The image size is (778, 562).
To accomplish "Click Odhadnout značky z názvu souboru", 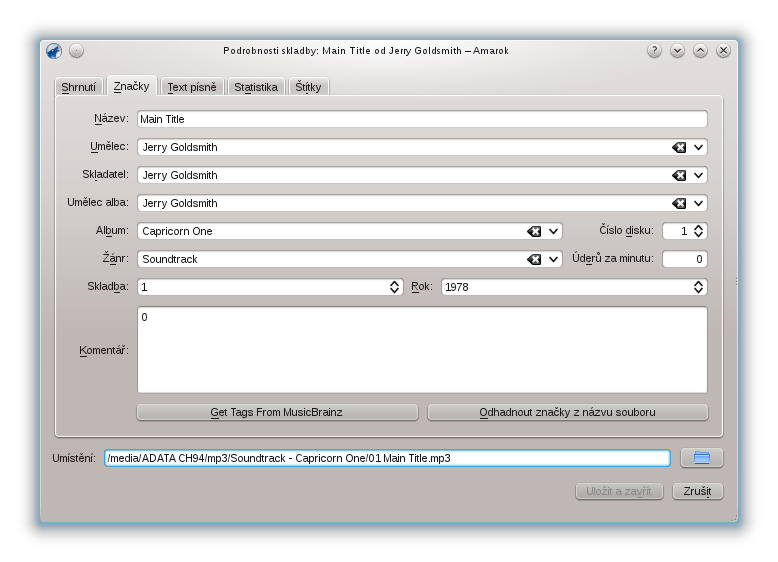I will [x=568, y=412].
